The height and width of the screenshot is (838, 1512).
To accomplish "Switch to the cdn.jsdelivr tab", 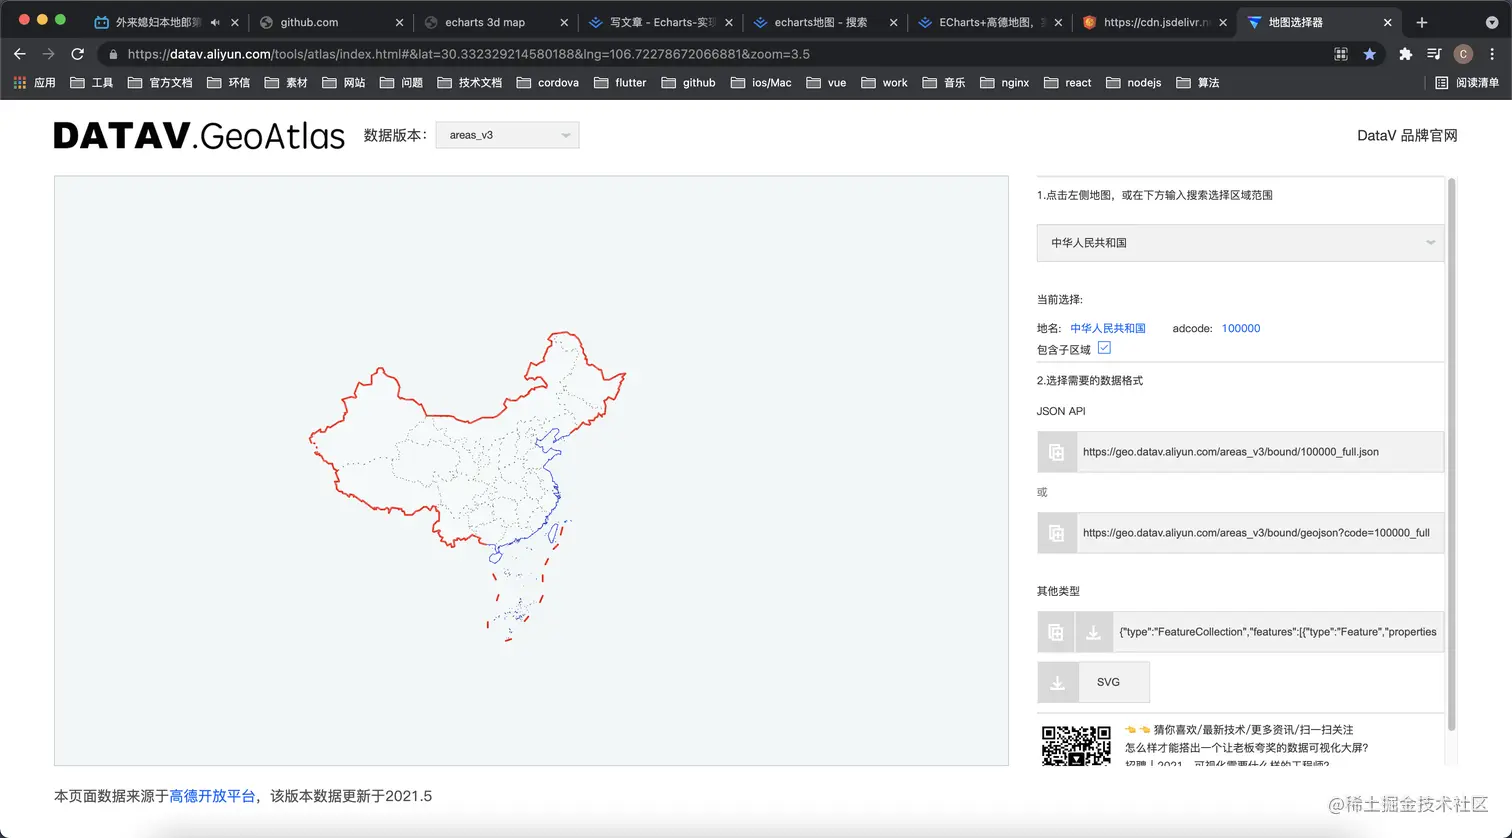I will 1153,22.
